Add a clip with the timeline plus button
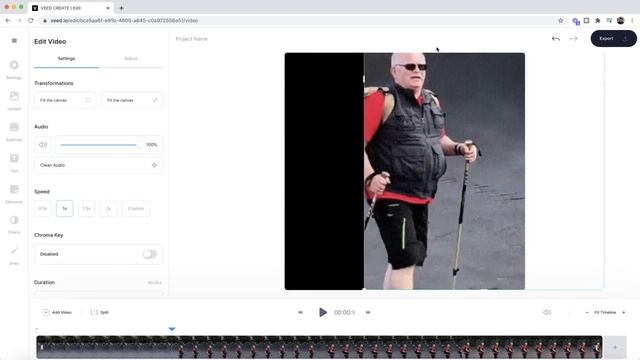The width and height of the screenshot is (640, 360). pos(615,347)
